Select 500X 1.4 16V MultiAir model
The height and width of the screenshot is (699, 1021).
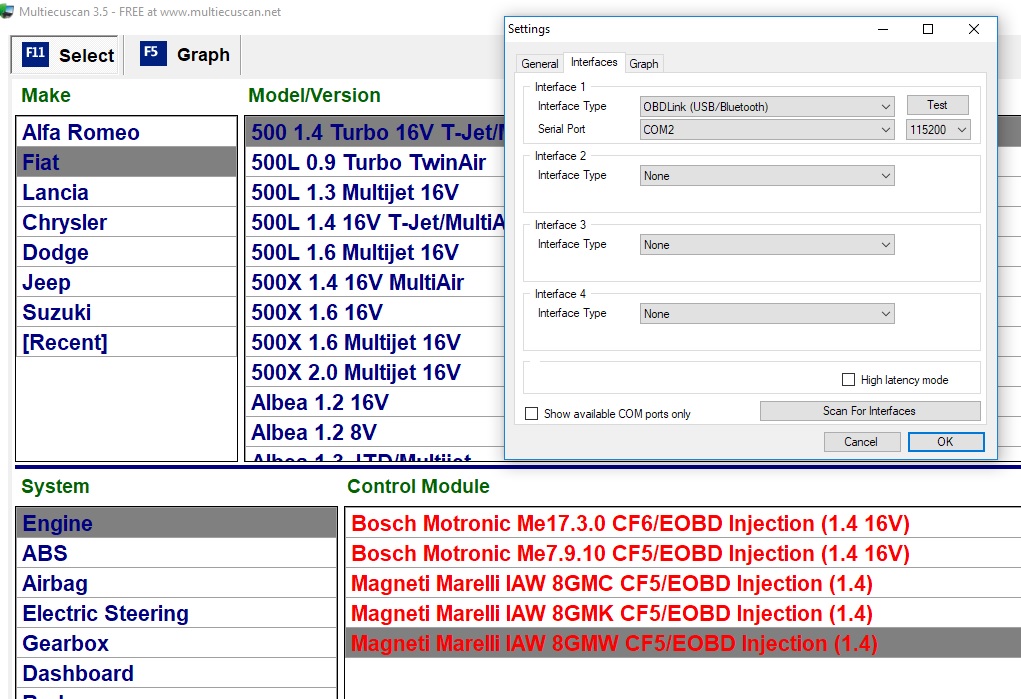point(375,282)
